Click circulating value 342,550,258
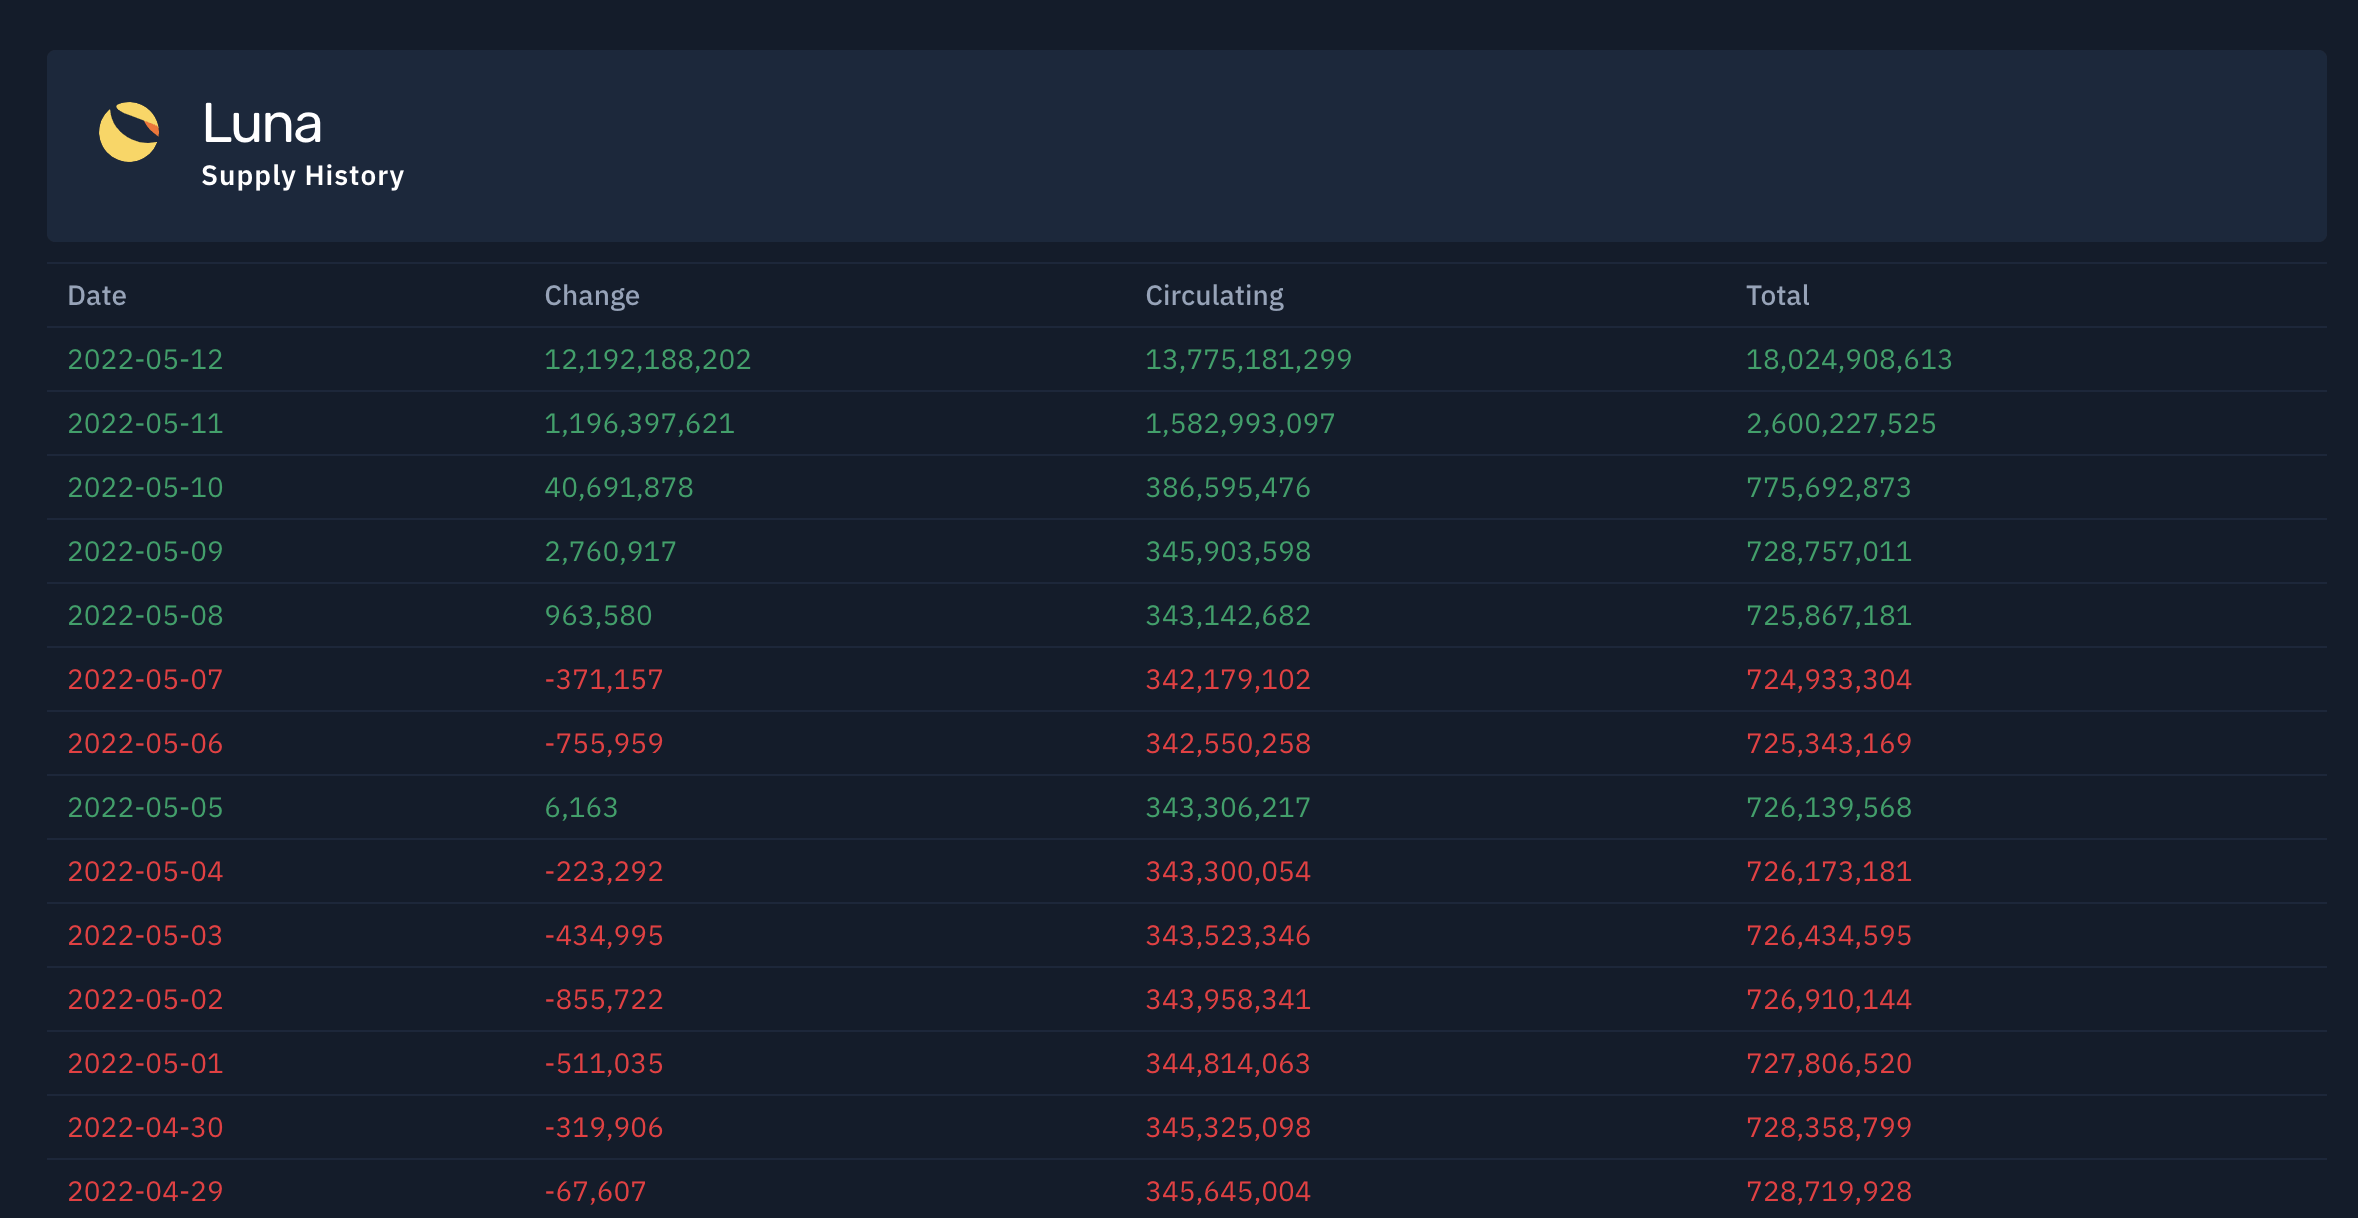 click(x=1228, y=744)
